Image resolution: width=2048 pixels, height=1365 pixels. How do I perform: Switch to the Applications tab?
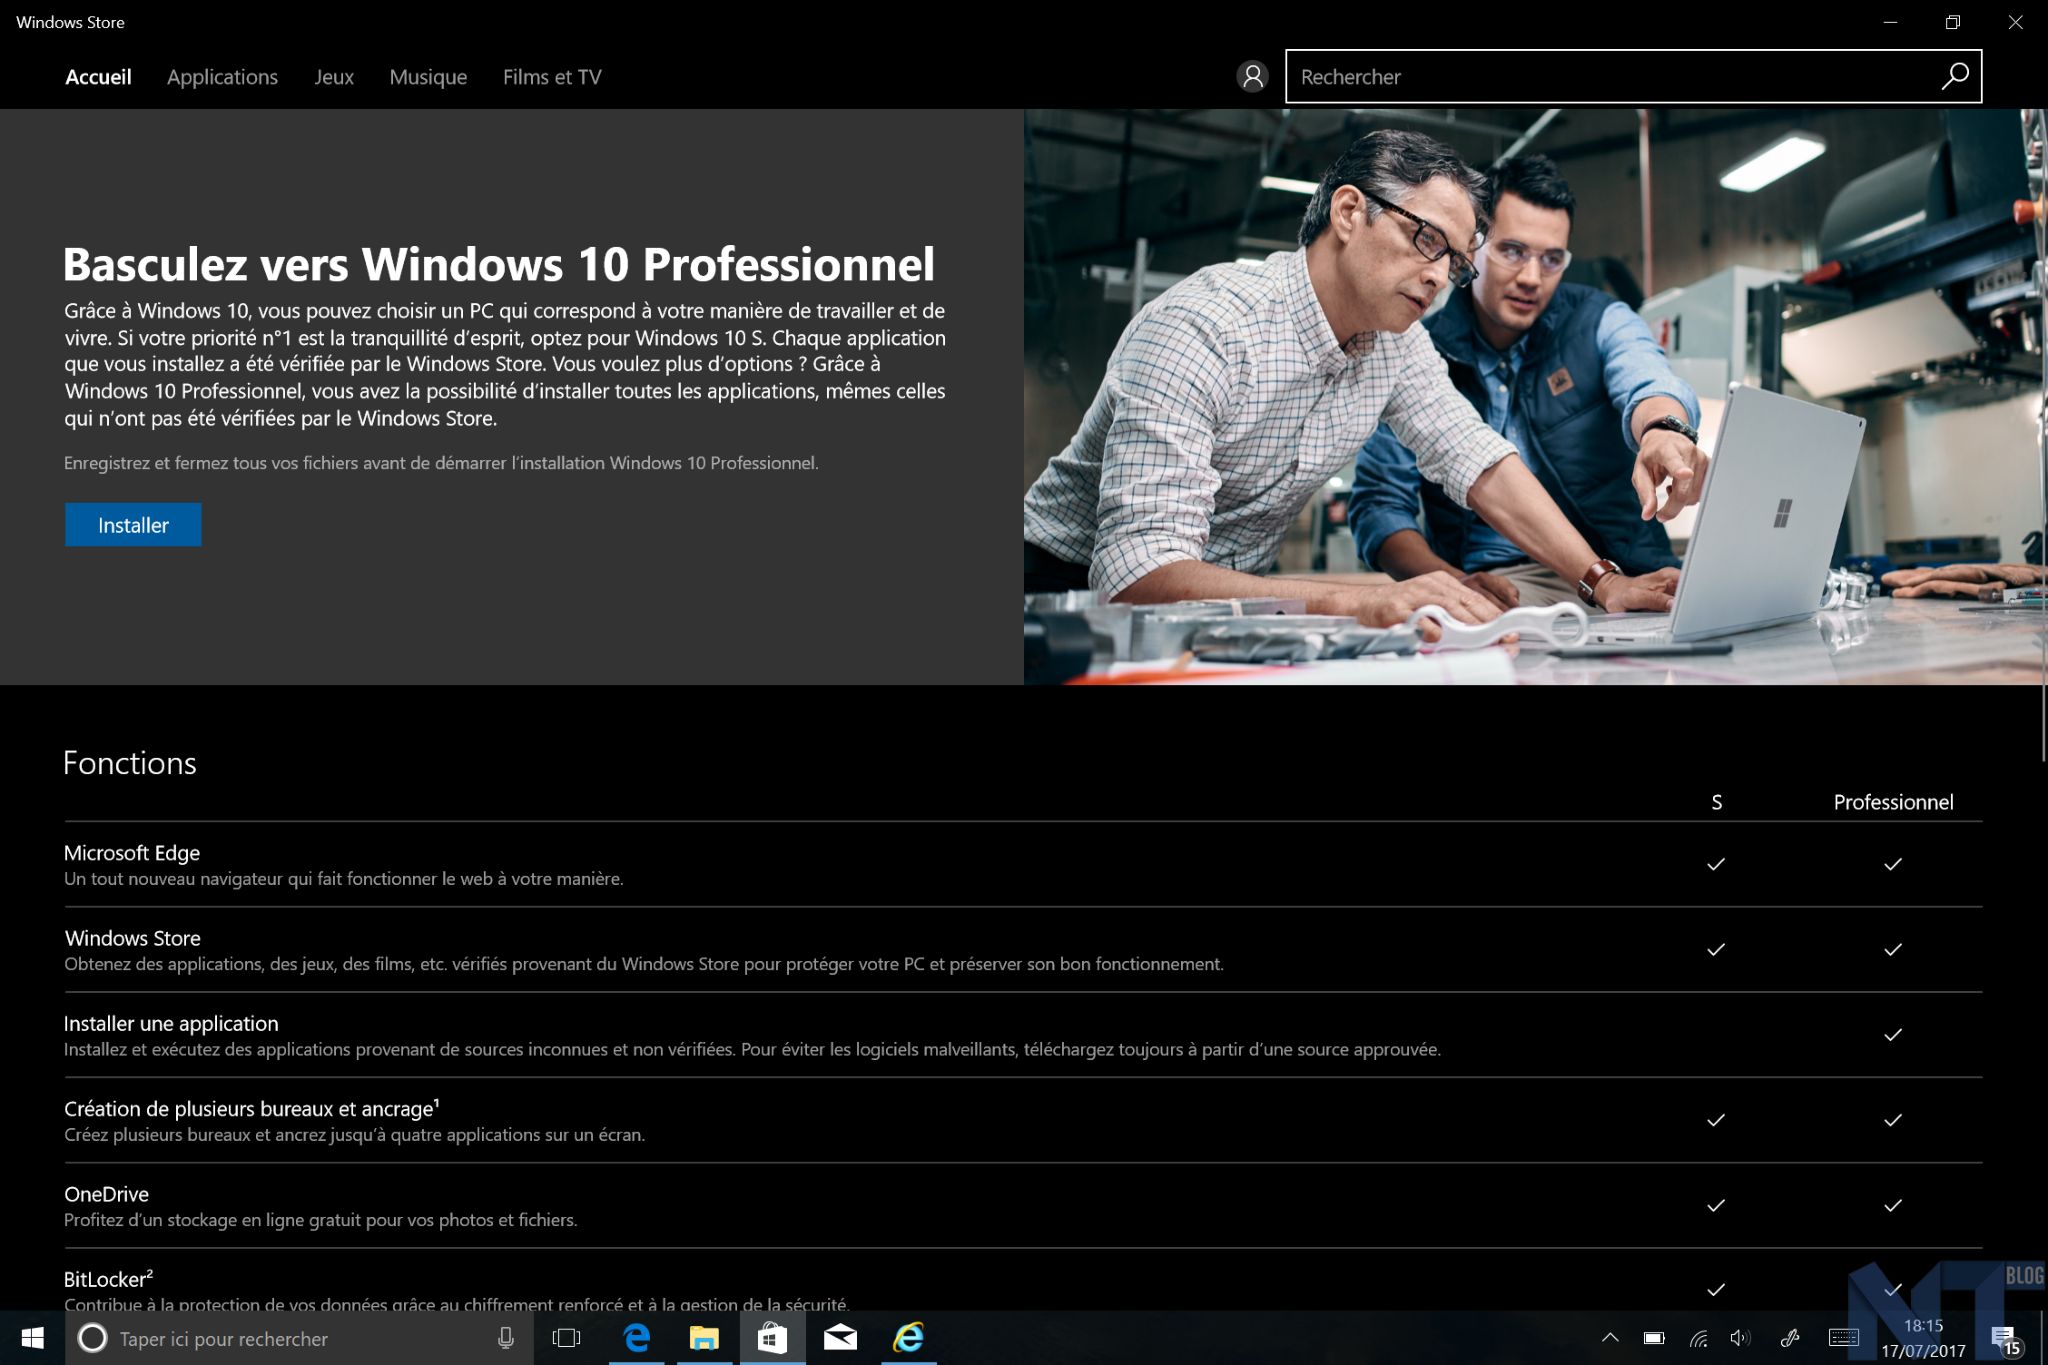tap(222, 77)
